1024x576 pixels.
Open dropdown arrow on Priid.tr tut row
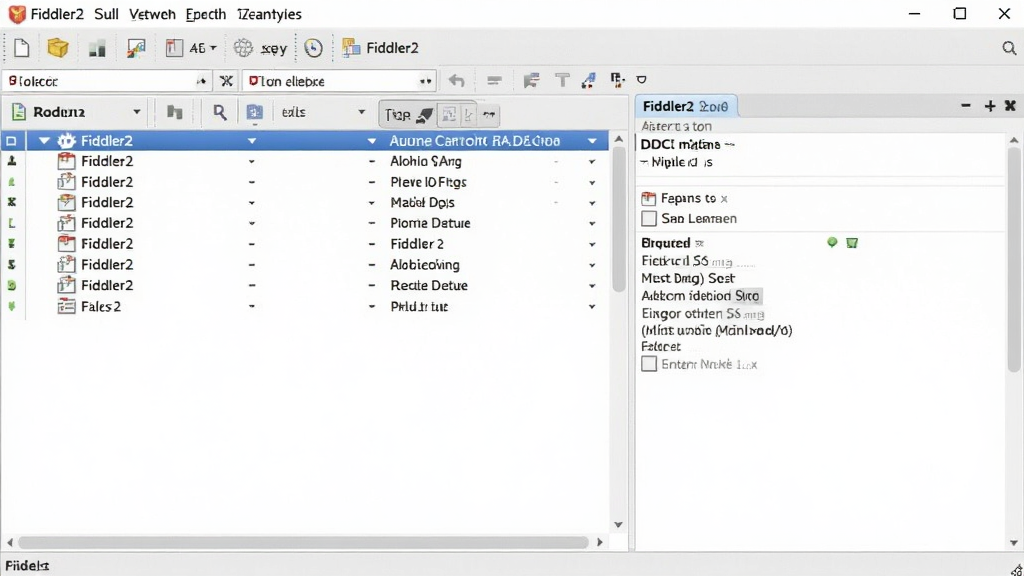pyautogui.click(x=592, y=306)
